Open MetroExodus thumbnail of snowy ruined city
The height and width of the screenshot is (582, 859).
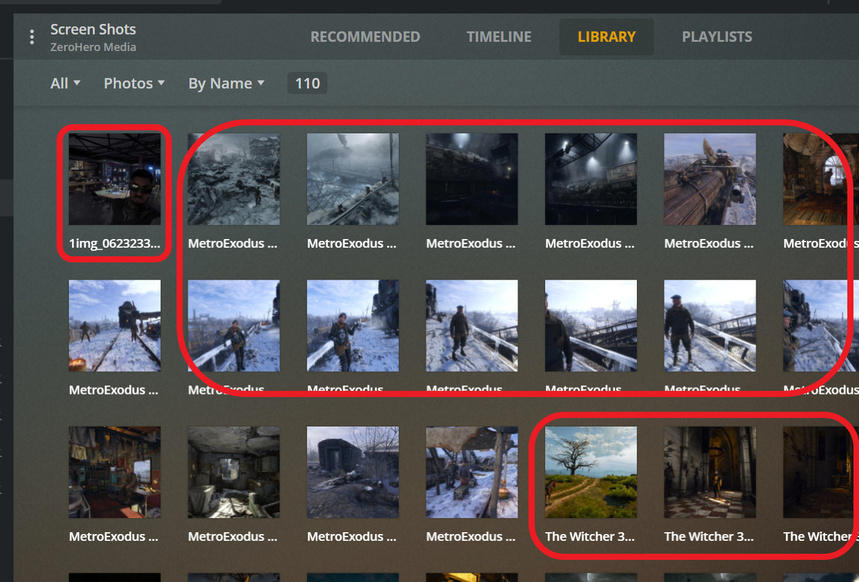234,179
